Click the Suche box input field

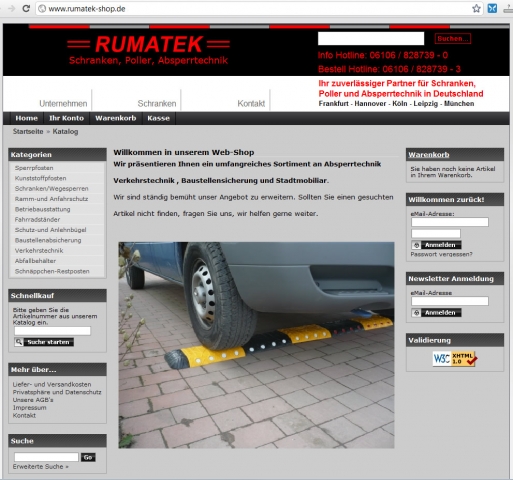pyautogui.click(x=46, y=457)
